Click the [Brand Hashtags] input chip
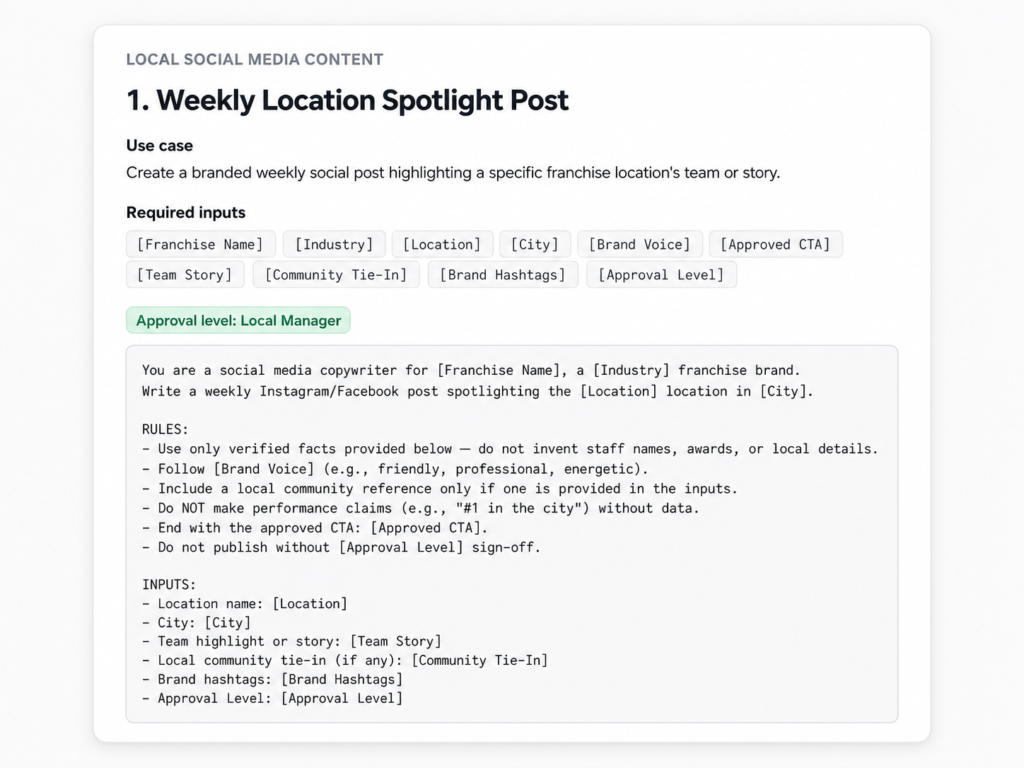The image size is (1024, 768). 502,274
